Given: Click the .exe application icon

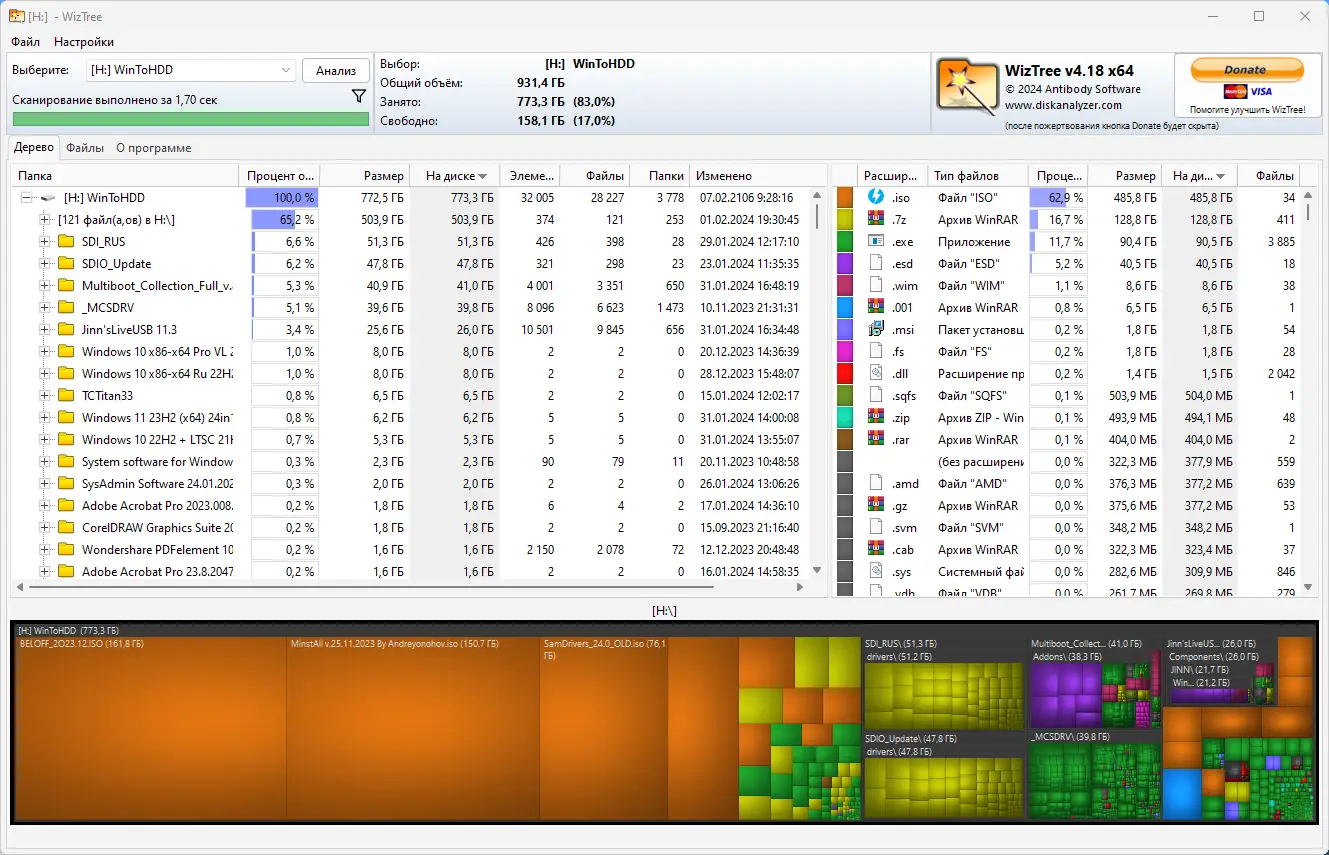Looking at the screenshot, I should [876, 241].
